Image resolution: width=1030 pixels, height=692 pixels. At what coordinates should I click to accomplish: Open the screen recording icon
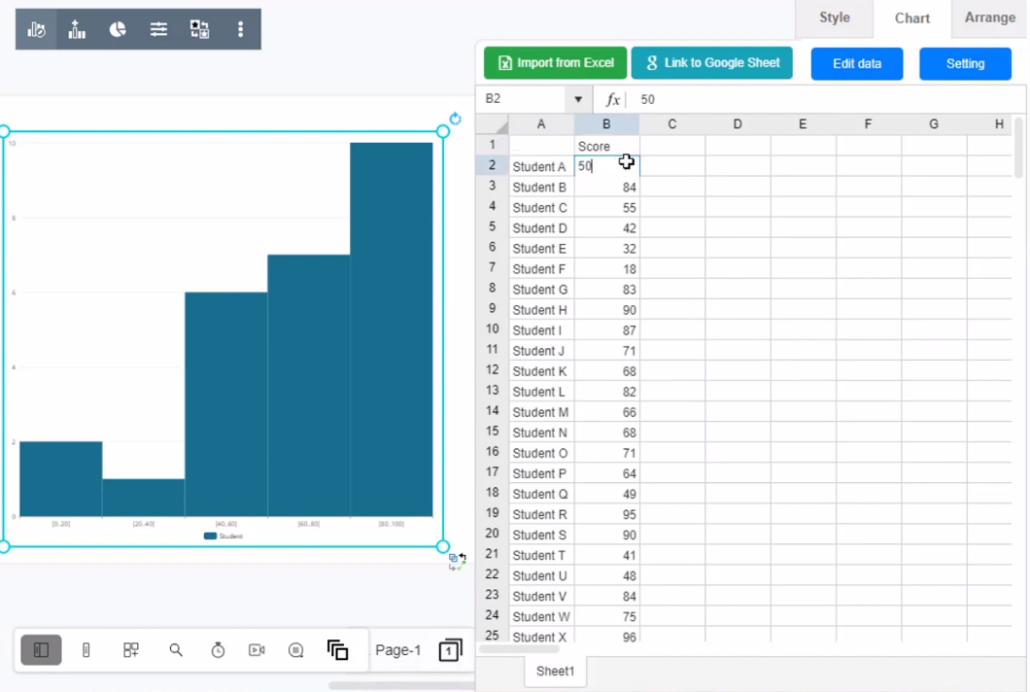point(256,650)
